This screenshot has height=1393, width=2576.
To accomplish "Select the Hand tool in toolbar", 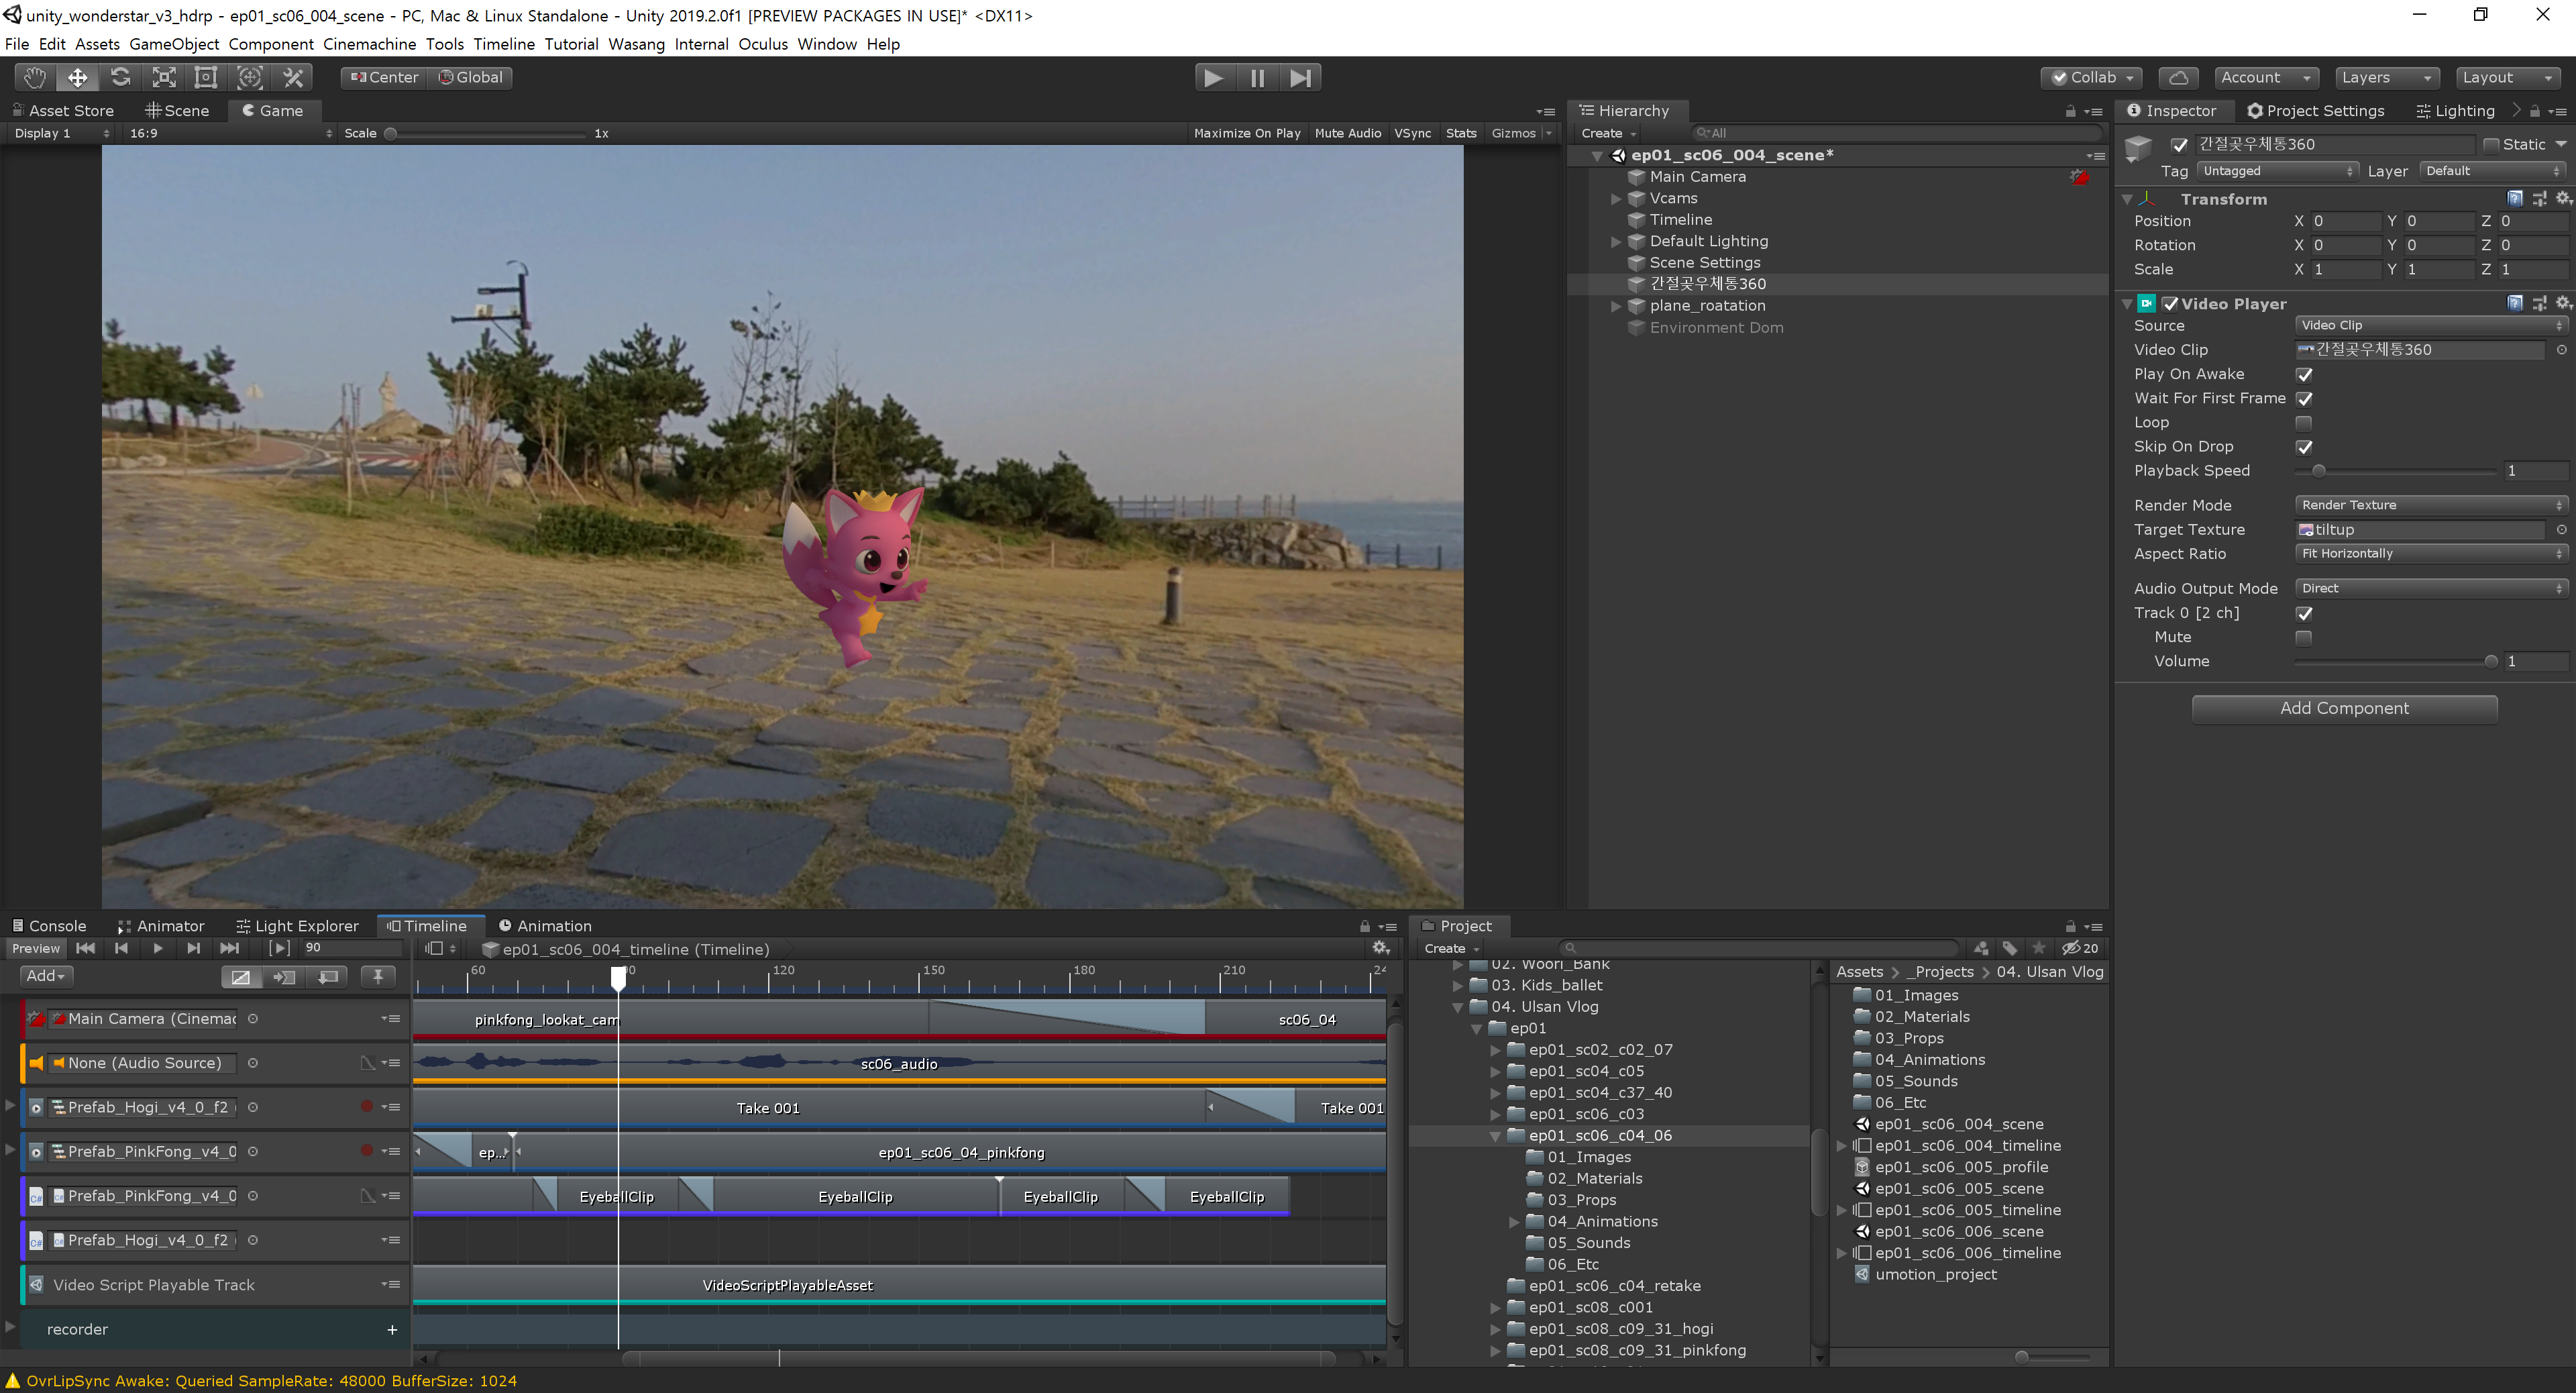I will point(35,77).
